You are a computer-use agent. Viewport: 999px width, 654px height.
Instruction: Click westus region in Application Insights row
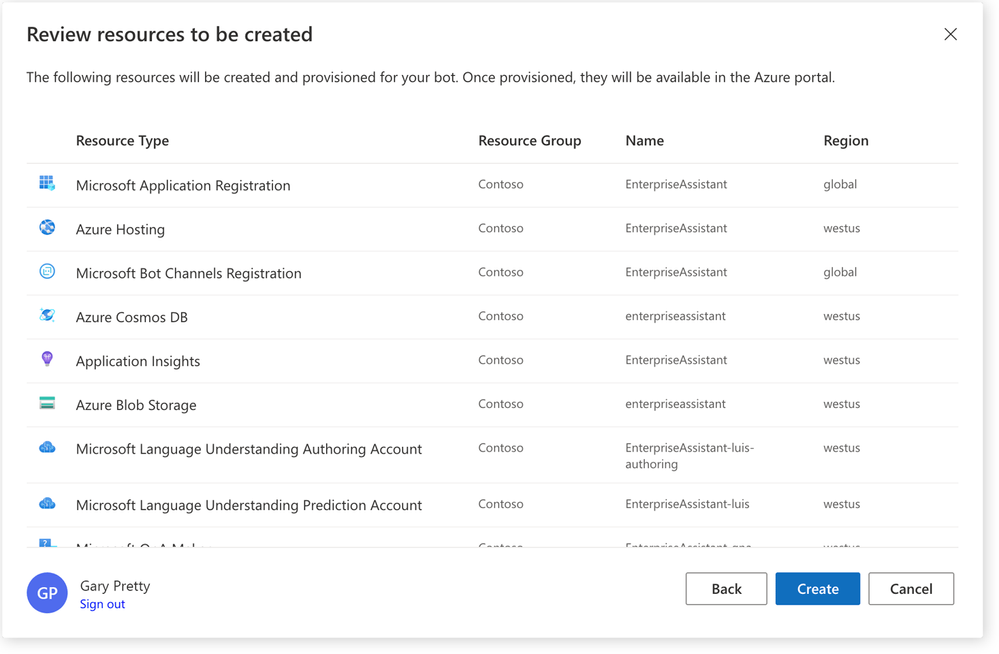tap(841, 360)
